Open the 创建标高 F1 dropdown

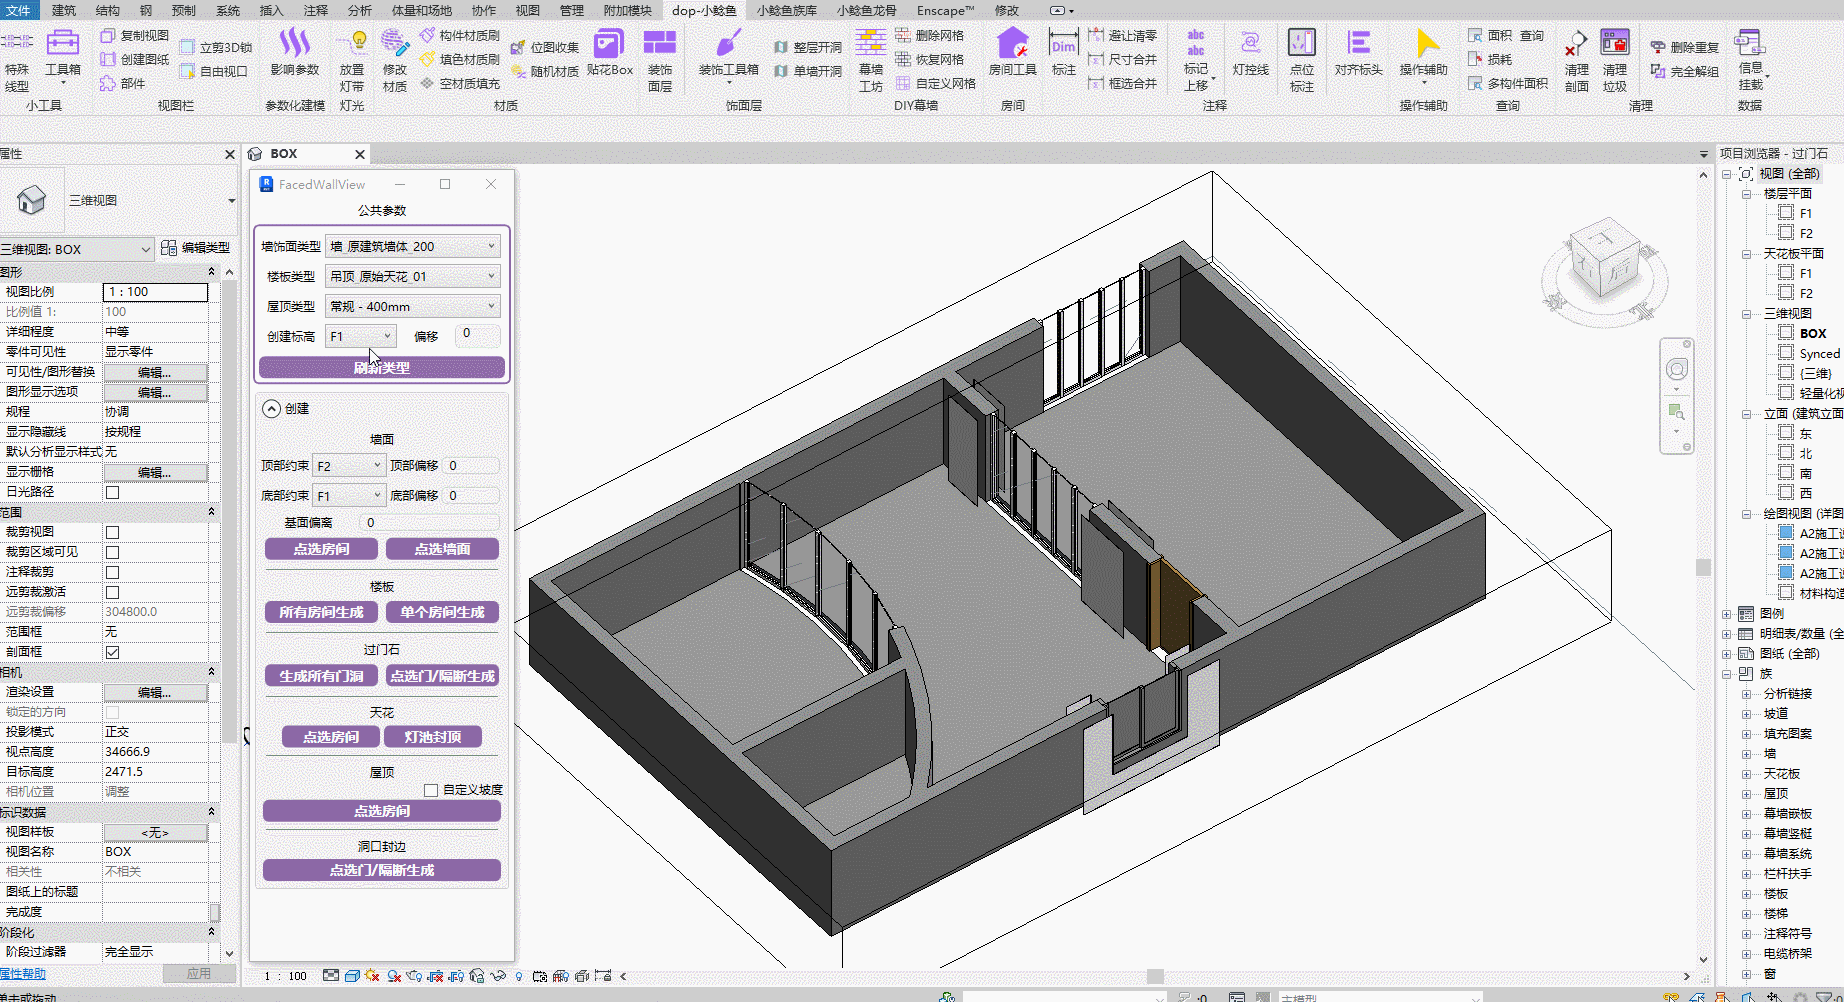360,337
